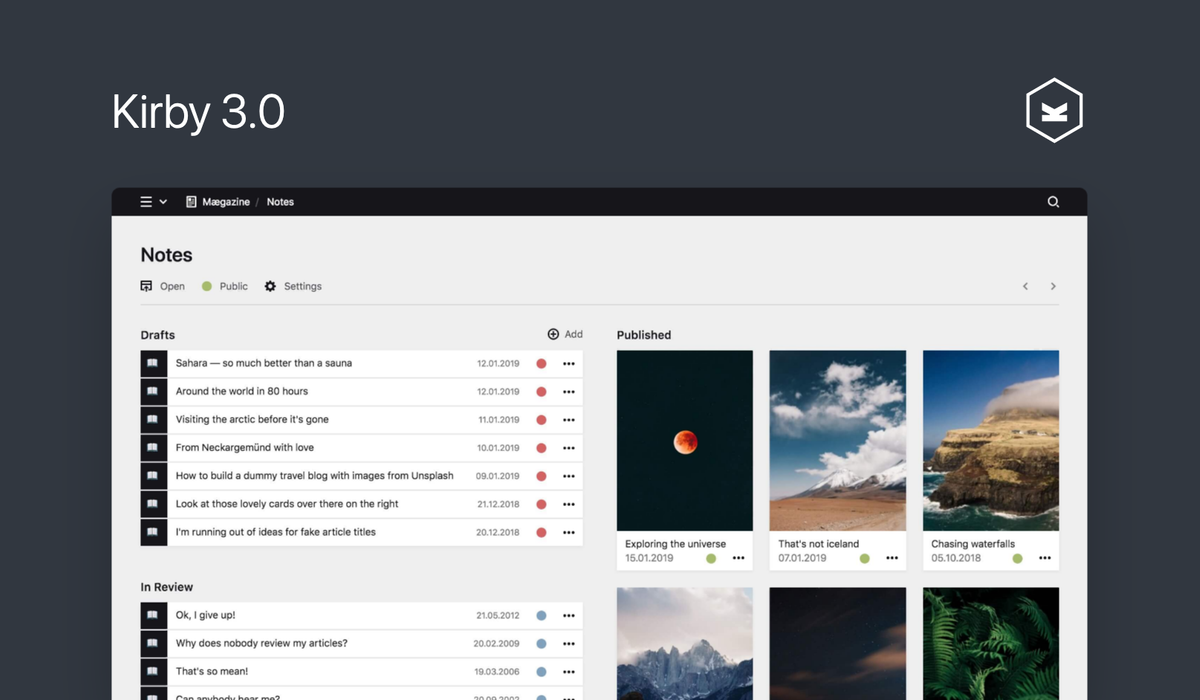
Task: Go to previous page arrow
Action: point(1025,286)
